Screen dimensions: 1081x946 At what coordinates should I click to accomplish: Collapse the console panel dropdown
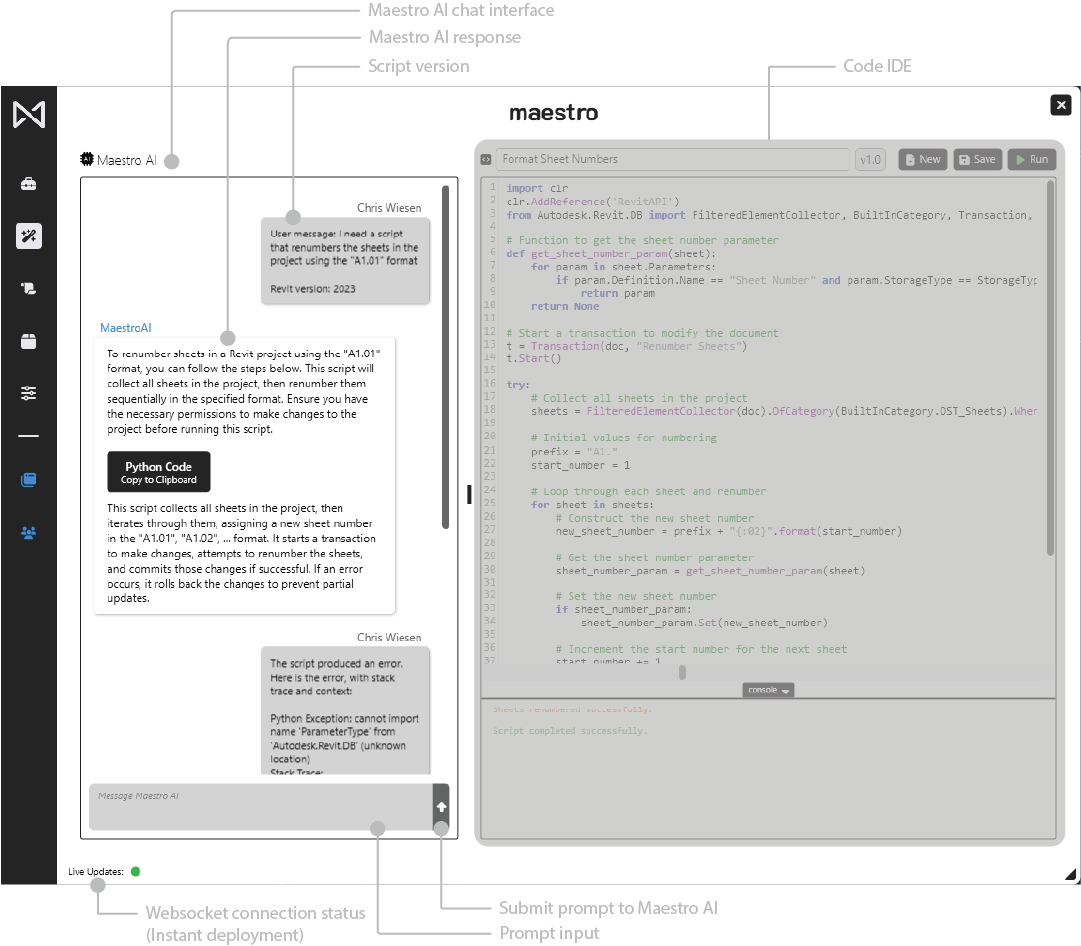768,690
